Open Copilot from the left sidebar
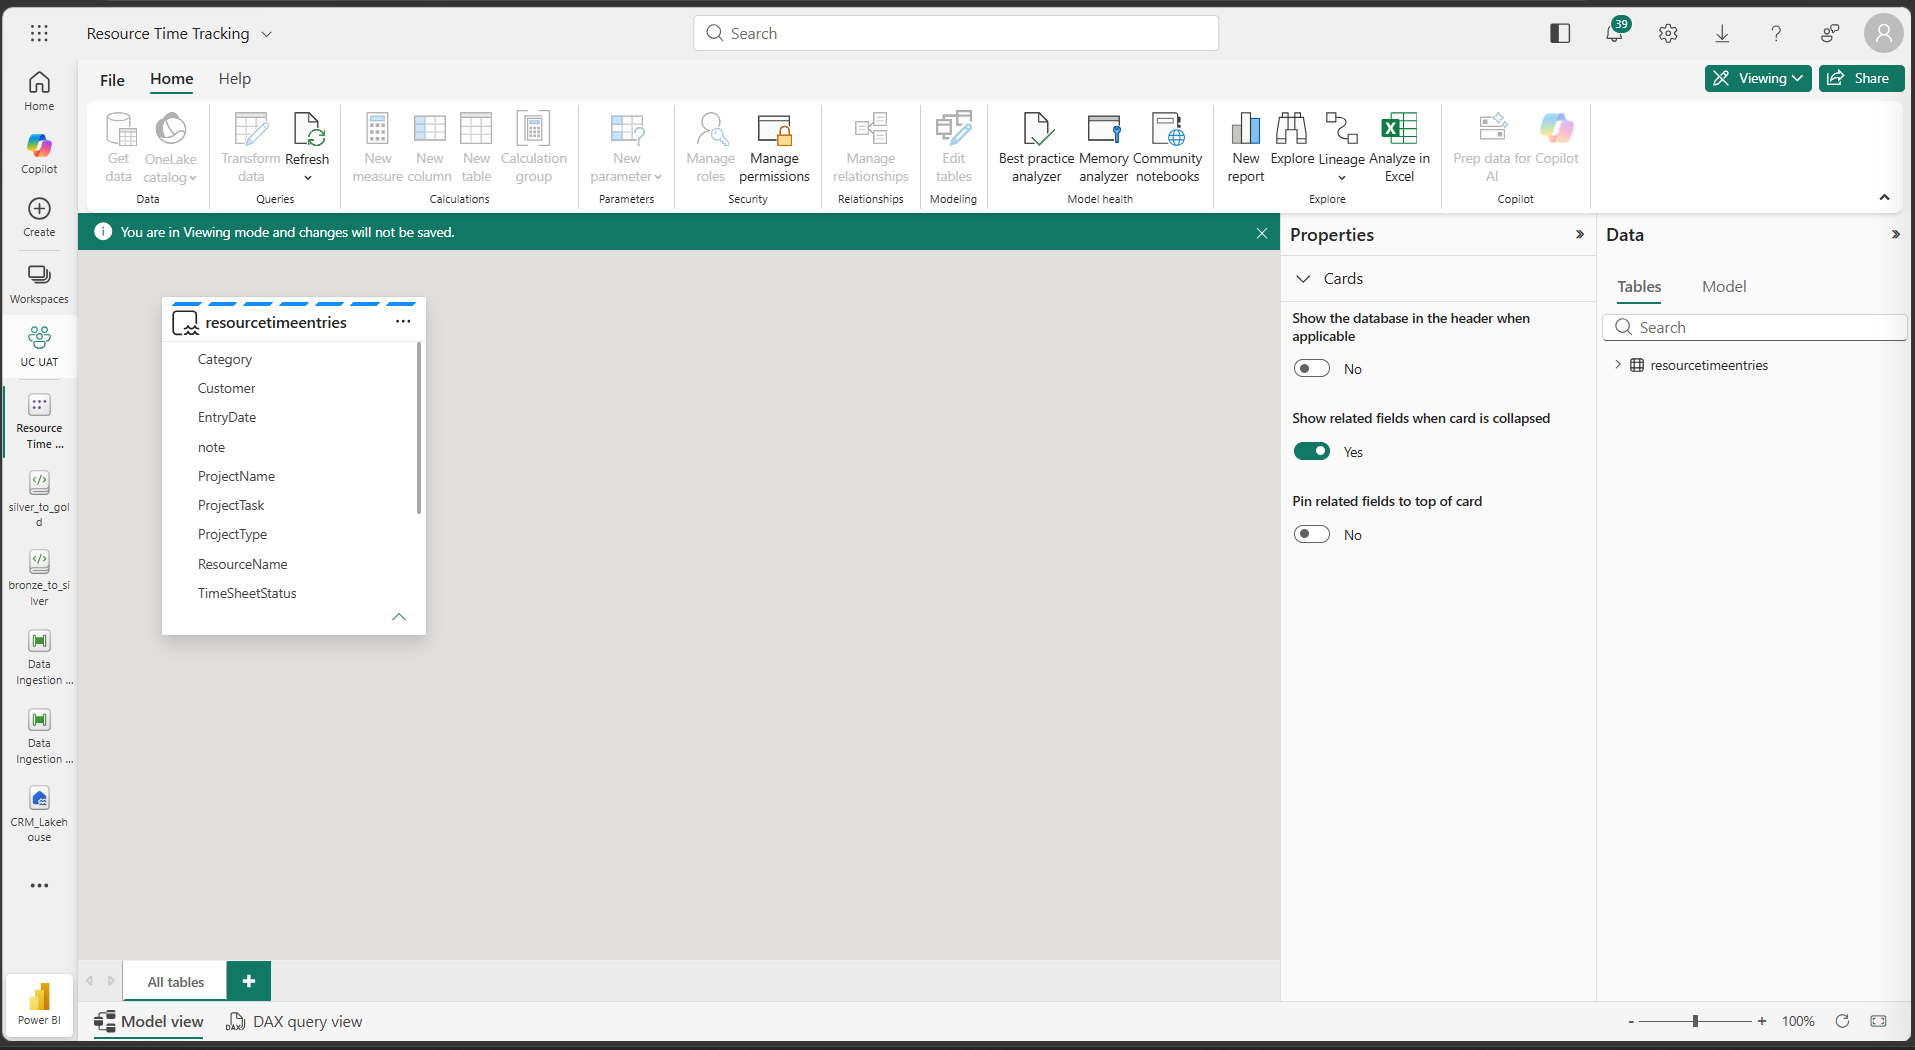Image resolution: width=1915 pixels, height=1050 pixels. pyautogui.click(x=39, y=153)
